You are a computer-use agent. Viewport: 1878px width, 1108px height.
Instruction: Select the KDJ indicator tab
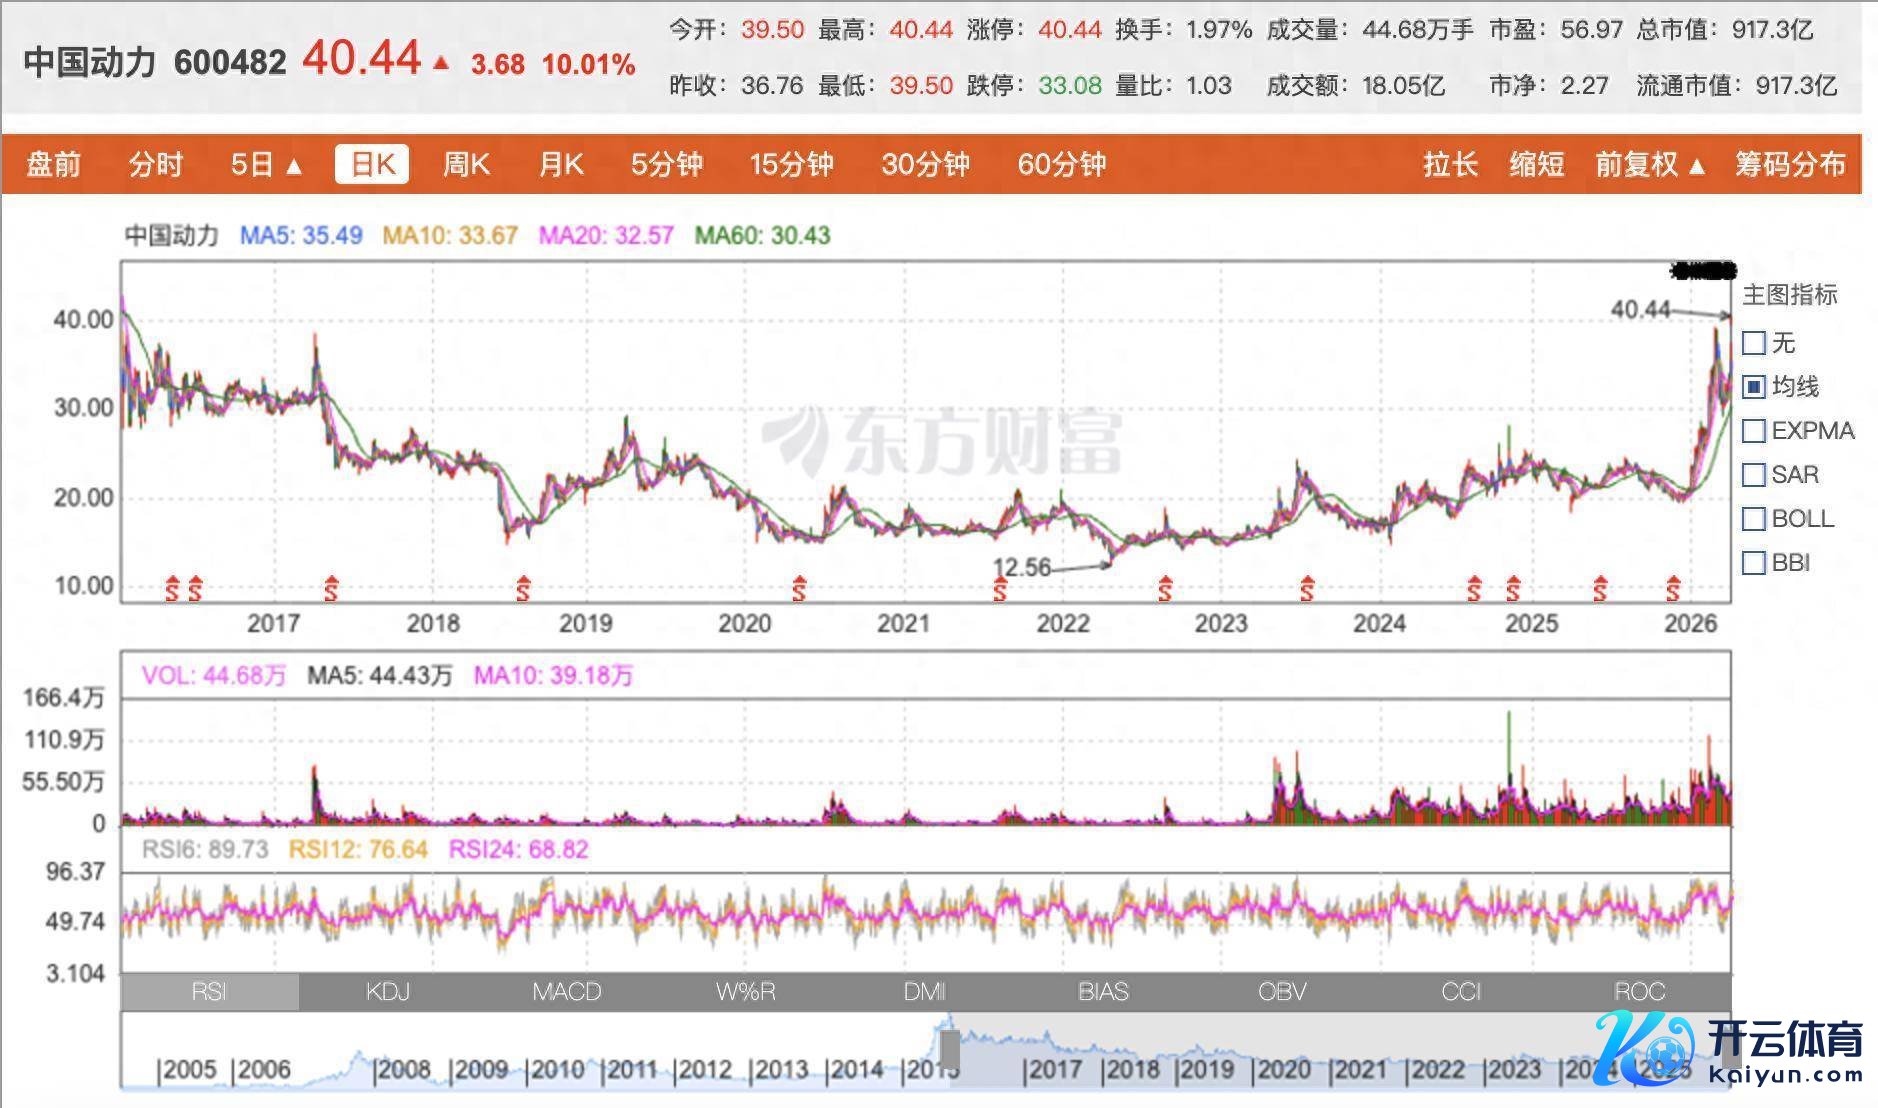pyautogui.click(x=388, y=991)
